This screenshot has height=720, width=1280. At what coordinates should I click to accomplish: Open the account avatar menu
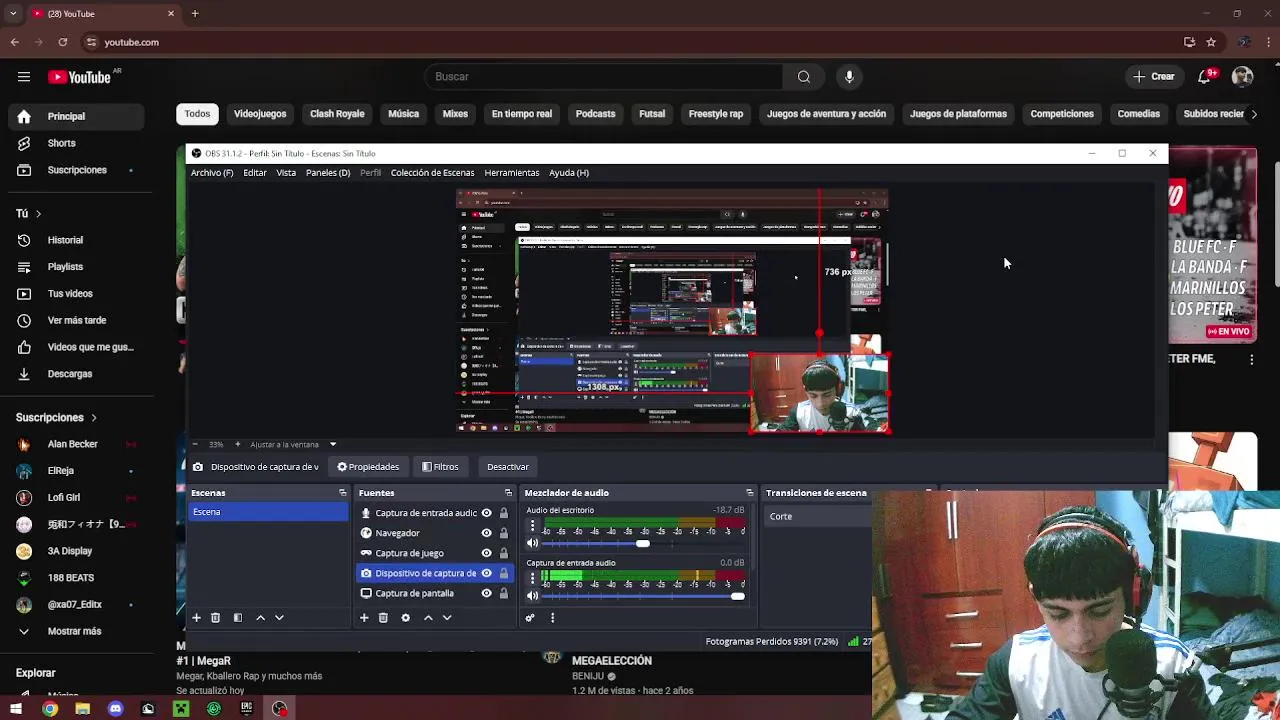tap(1242, 77)
